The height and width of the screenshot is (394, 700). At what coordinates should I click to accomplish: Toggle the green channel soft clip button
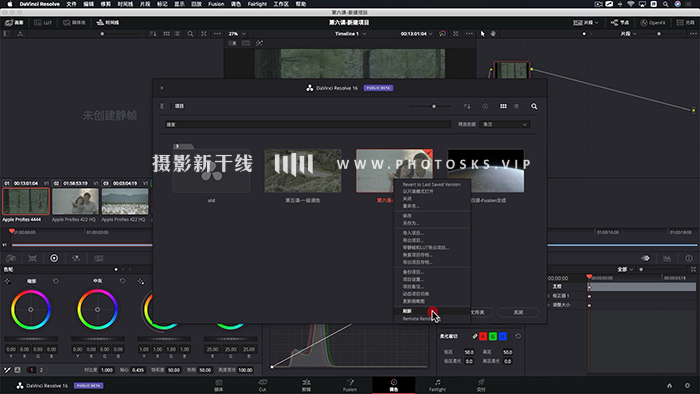(x=493, y=336)
